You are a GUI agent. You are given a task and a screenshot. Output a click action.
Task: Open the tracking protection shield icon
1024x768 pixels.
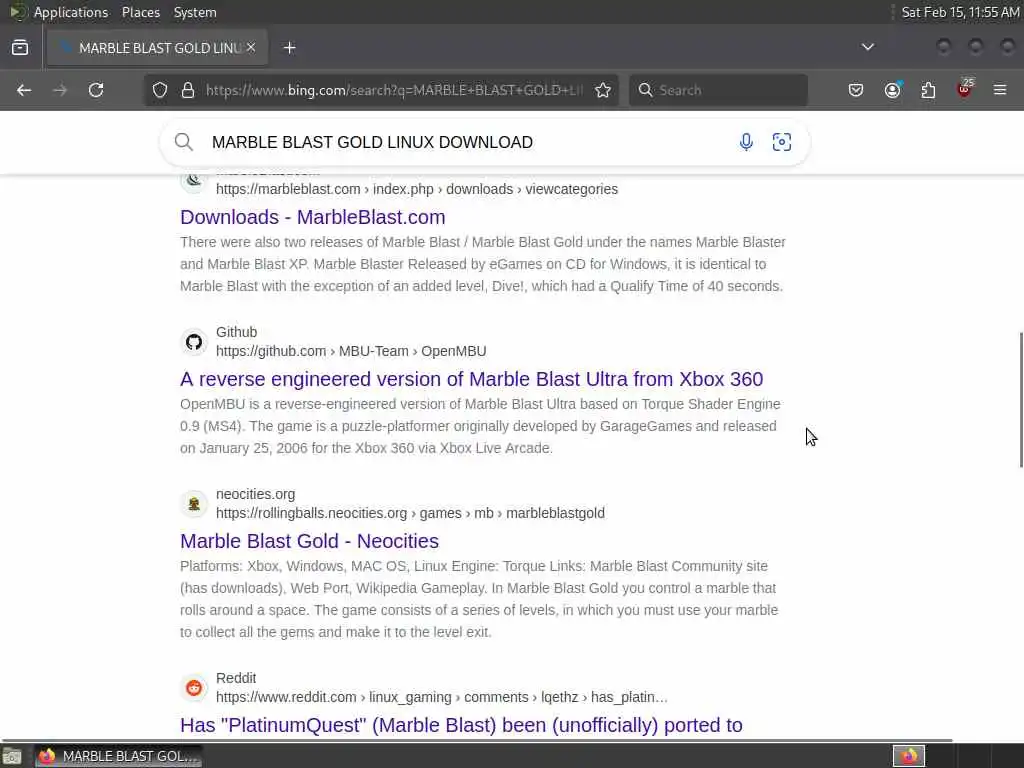pos(160,90)
